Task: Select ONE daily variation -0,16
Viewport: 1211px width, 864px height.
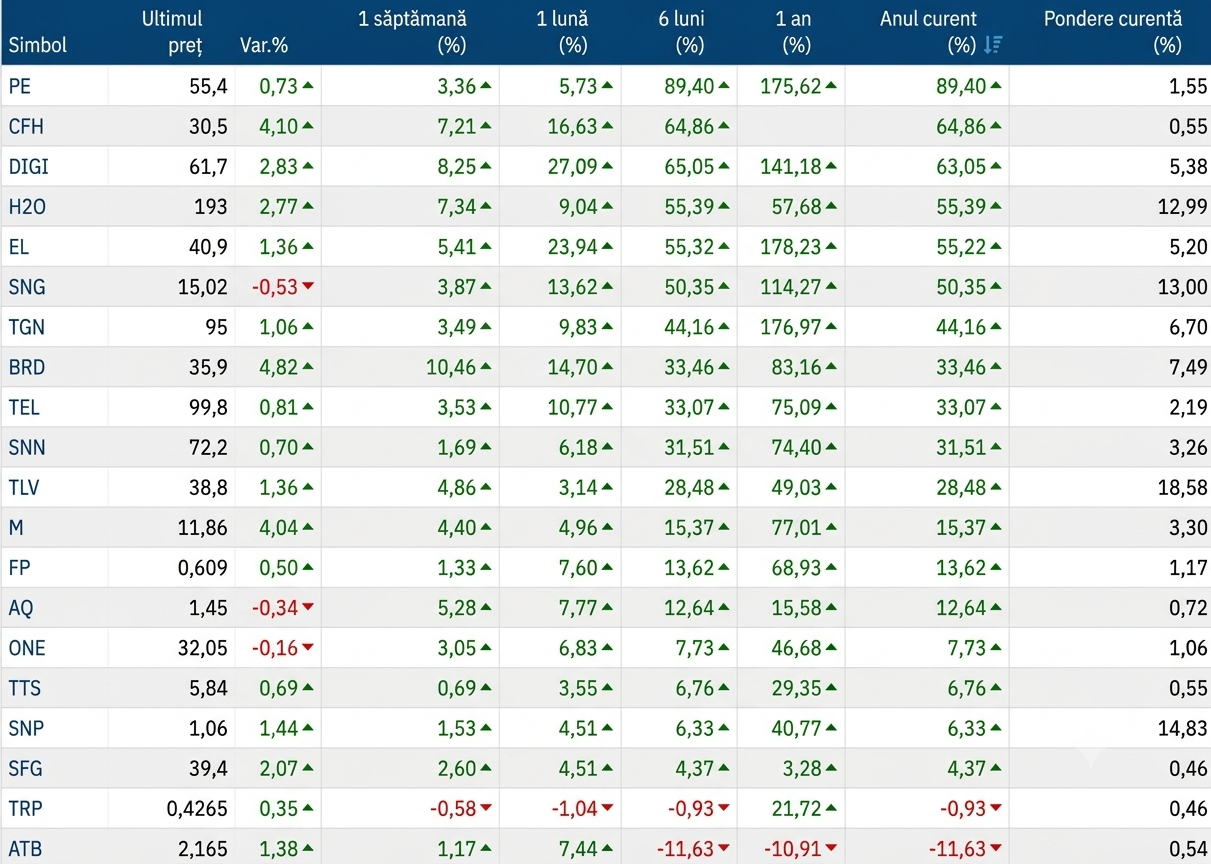Action: tap(274, 647)
